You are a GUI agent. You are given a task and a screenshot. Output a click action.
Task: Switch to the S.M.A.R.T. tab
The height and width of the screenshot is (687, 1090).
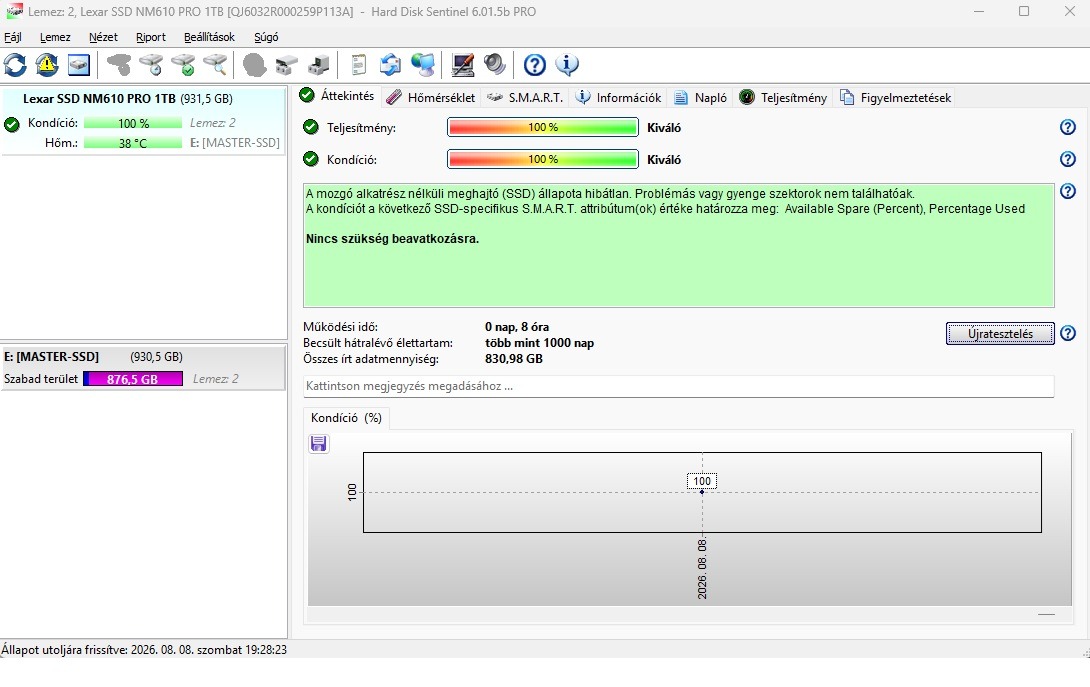525,97
